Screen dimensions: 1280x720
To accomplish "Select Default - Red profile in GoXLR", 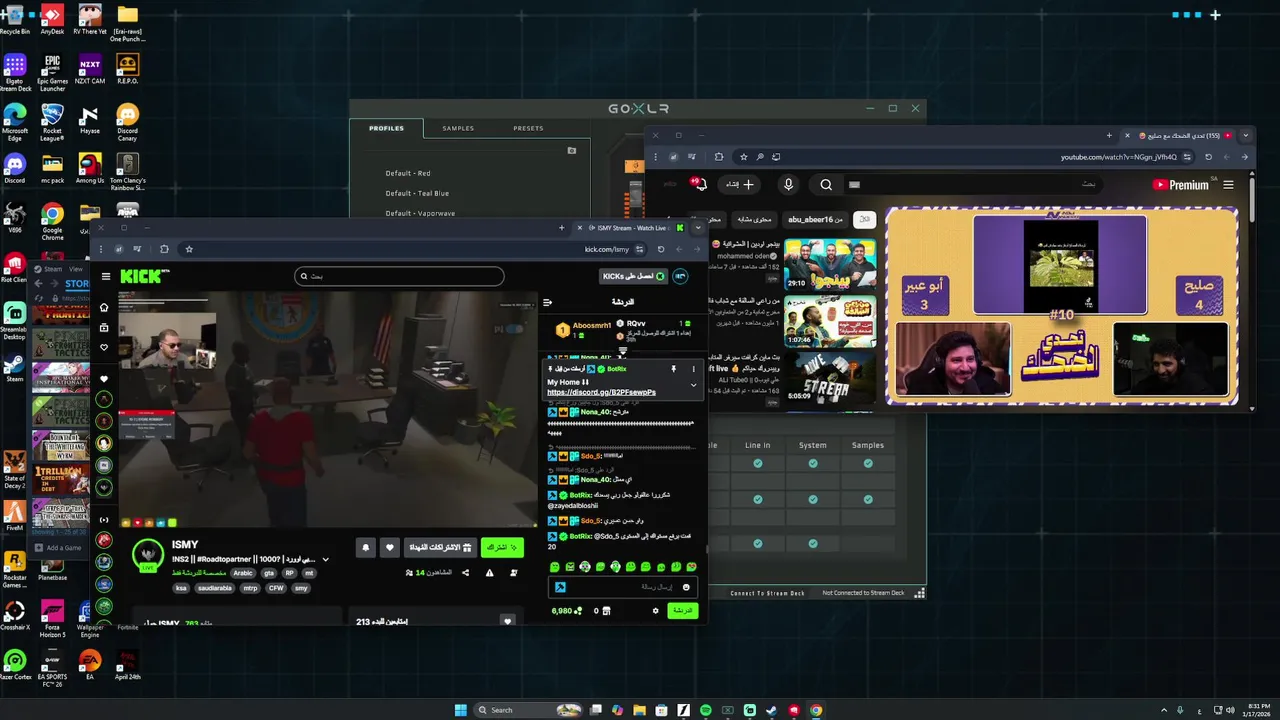I will coord(408,173).
